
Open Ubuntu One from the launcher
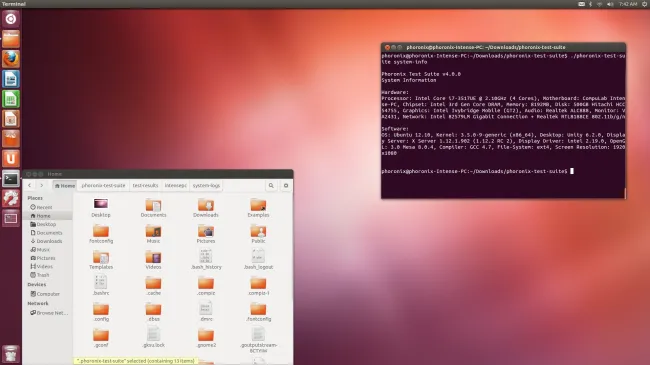pos(11,158)
